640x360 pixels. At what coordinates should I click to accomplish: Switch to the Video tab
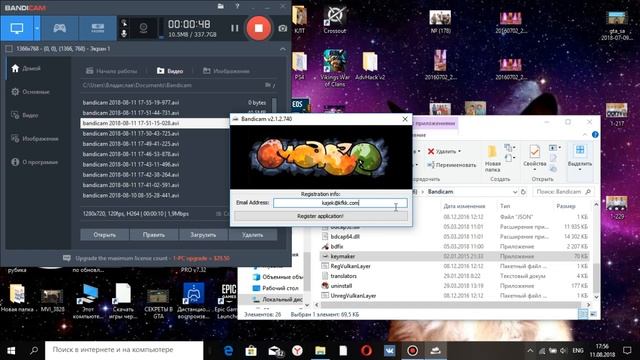click(170, 71)
